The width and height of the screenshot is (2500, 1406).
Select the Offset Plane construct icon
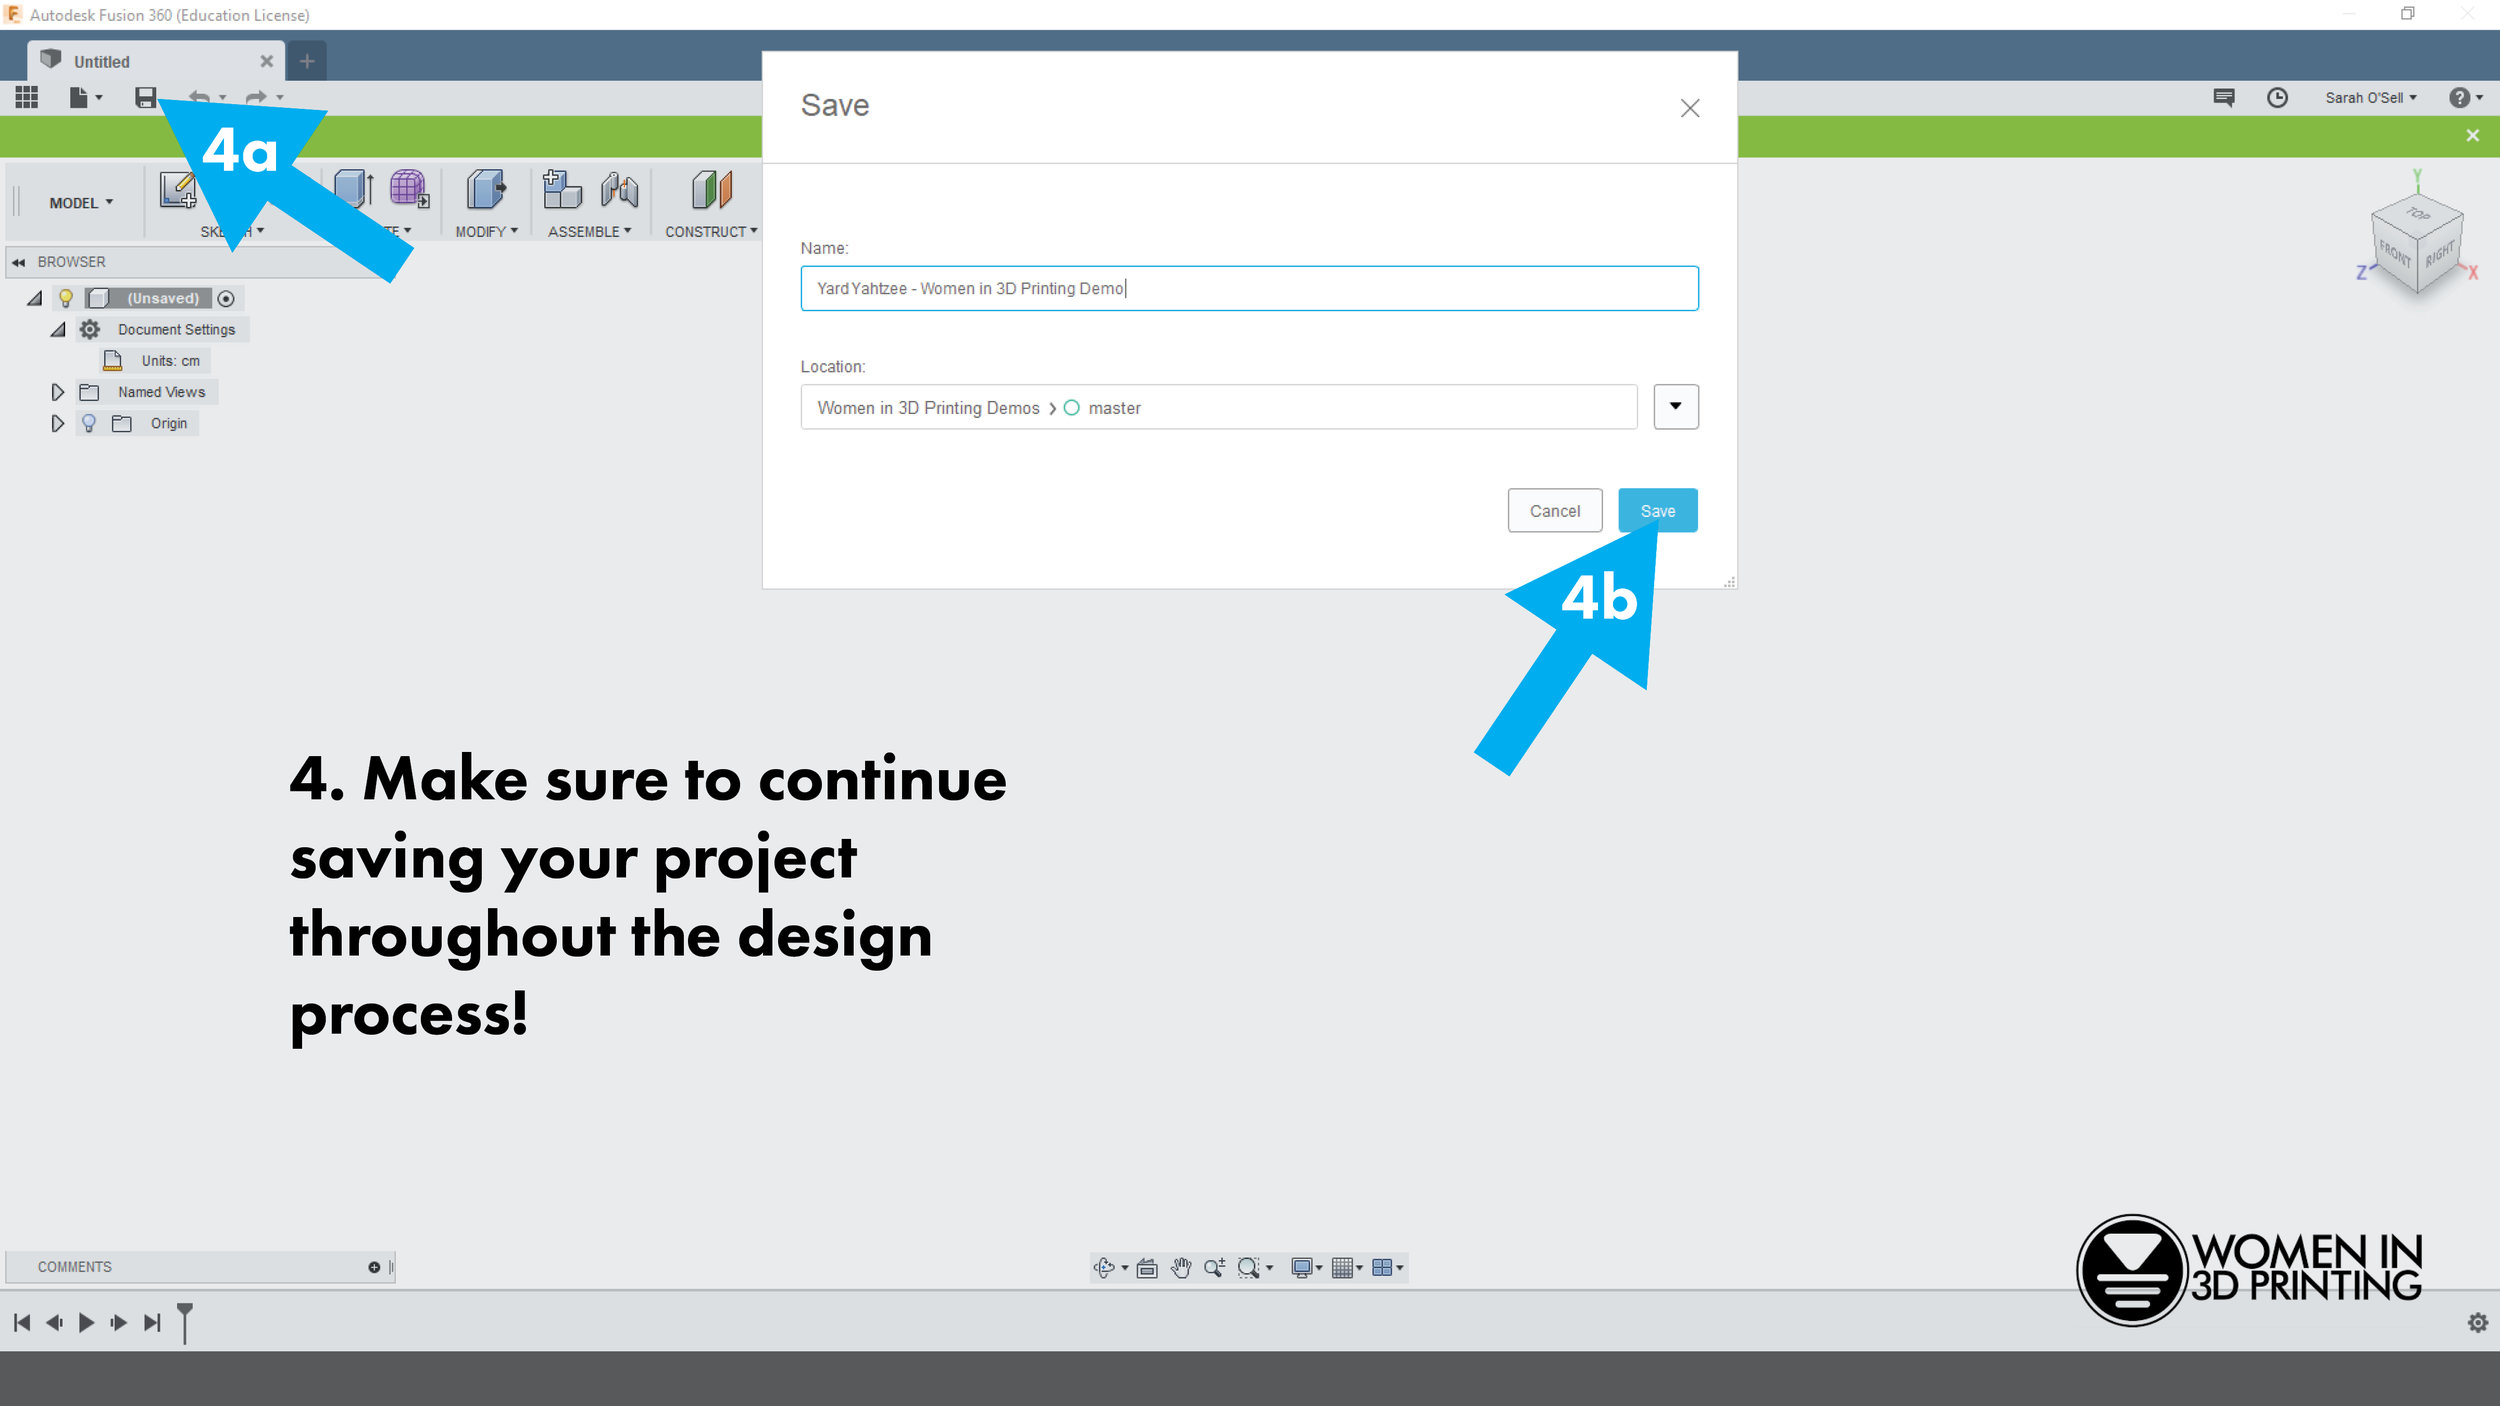pyautogui.click(x=712, y=189)
